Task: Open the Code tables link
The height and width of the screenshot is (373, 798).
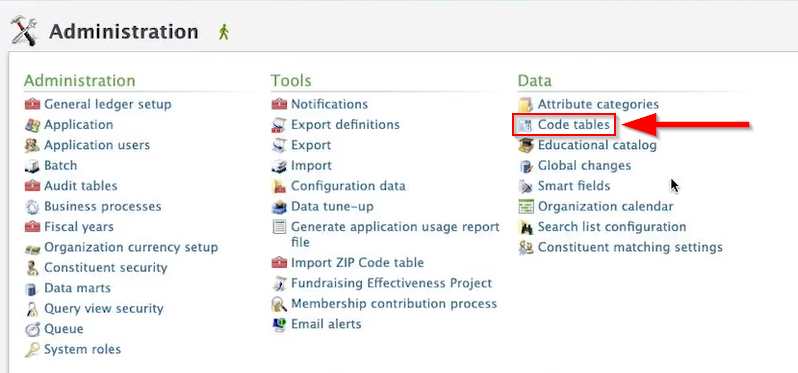Action: 574,125
